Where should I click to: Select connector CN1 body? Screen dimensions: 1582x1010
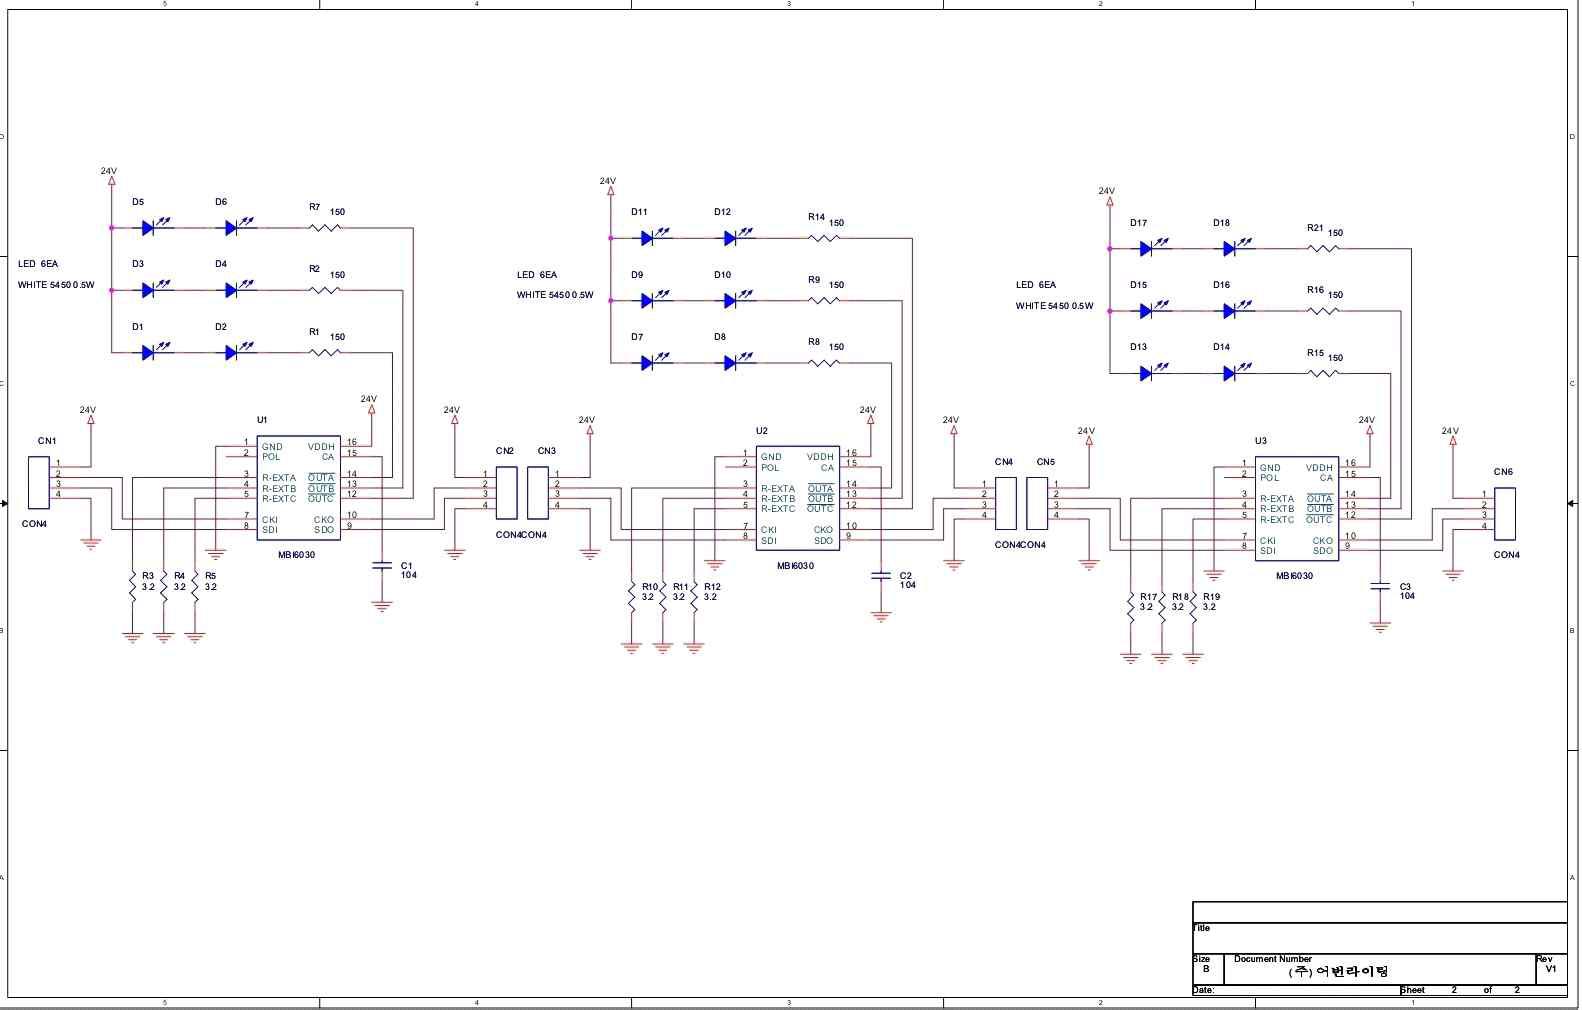point(38,481)
